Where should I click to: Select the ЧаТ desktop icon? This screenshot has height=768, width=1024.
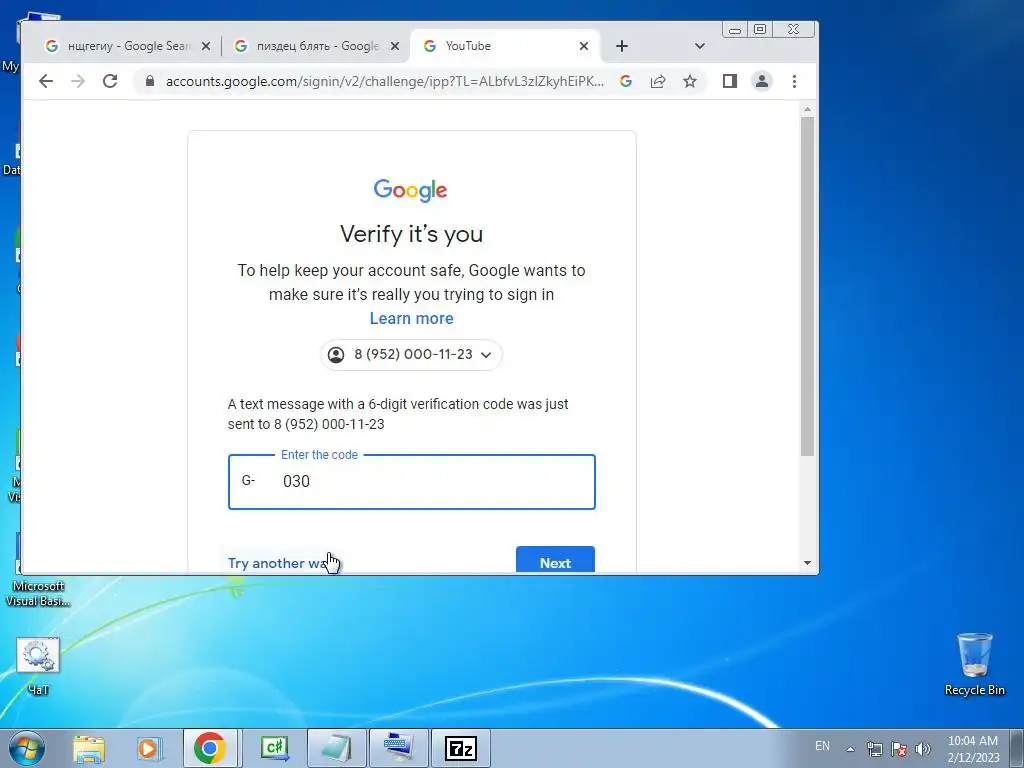pos(38,666)
